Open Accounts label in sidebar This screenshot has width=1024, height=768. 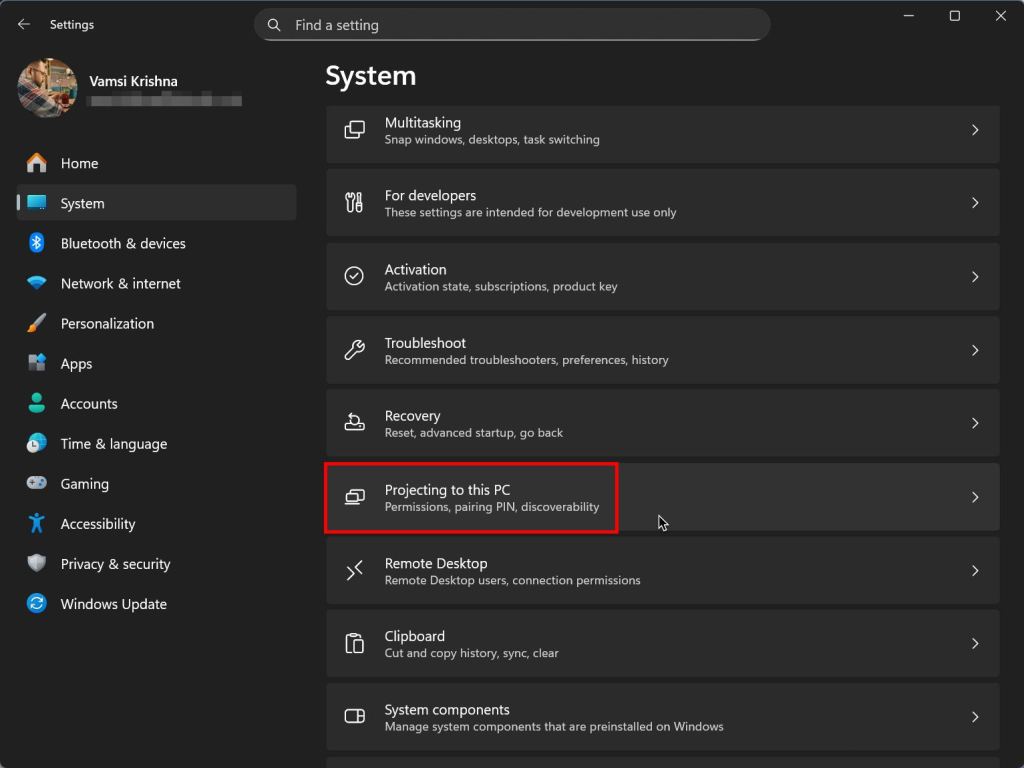(x=89, y=404)
